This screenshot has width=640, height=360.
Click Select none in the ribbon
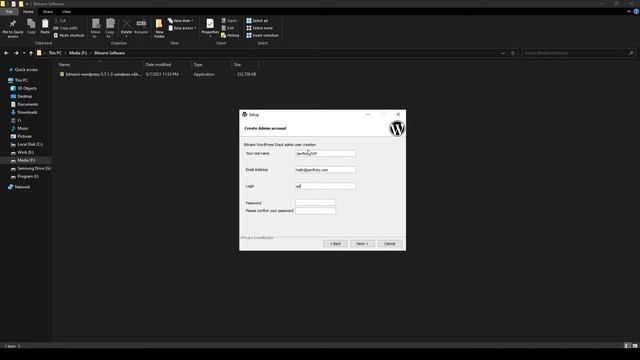pos(259,28)
